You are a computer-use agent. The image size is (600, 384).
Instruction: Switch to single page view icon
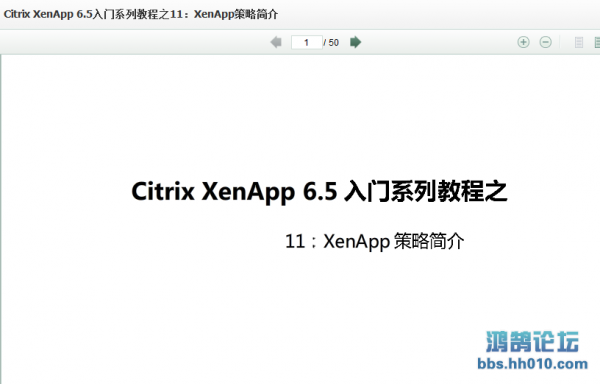click(x=579, y=42)
